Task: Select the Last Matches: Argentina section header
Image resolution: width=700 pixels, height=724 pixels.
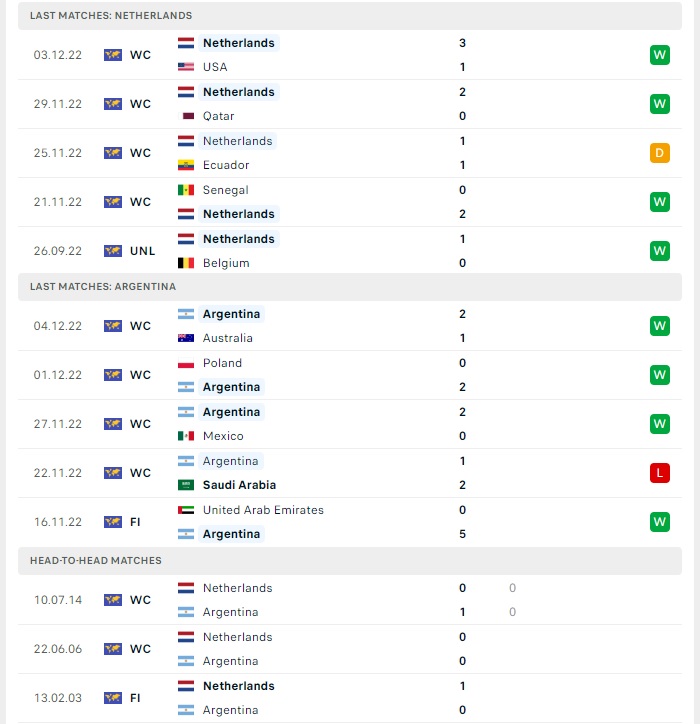Action: pos(350,287)
